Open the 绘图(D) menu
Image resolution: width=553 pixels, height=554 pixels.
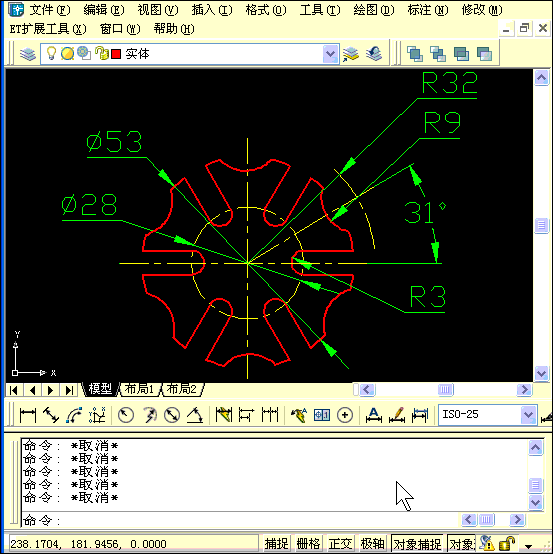373,10
